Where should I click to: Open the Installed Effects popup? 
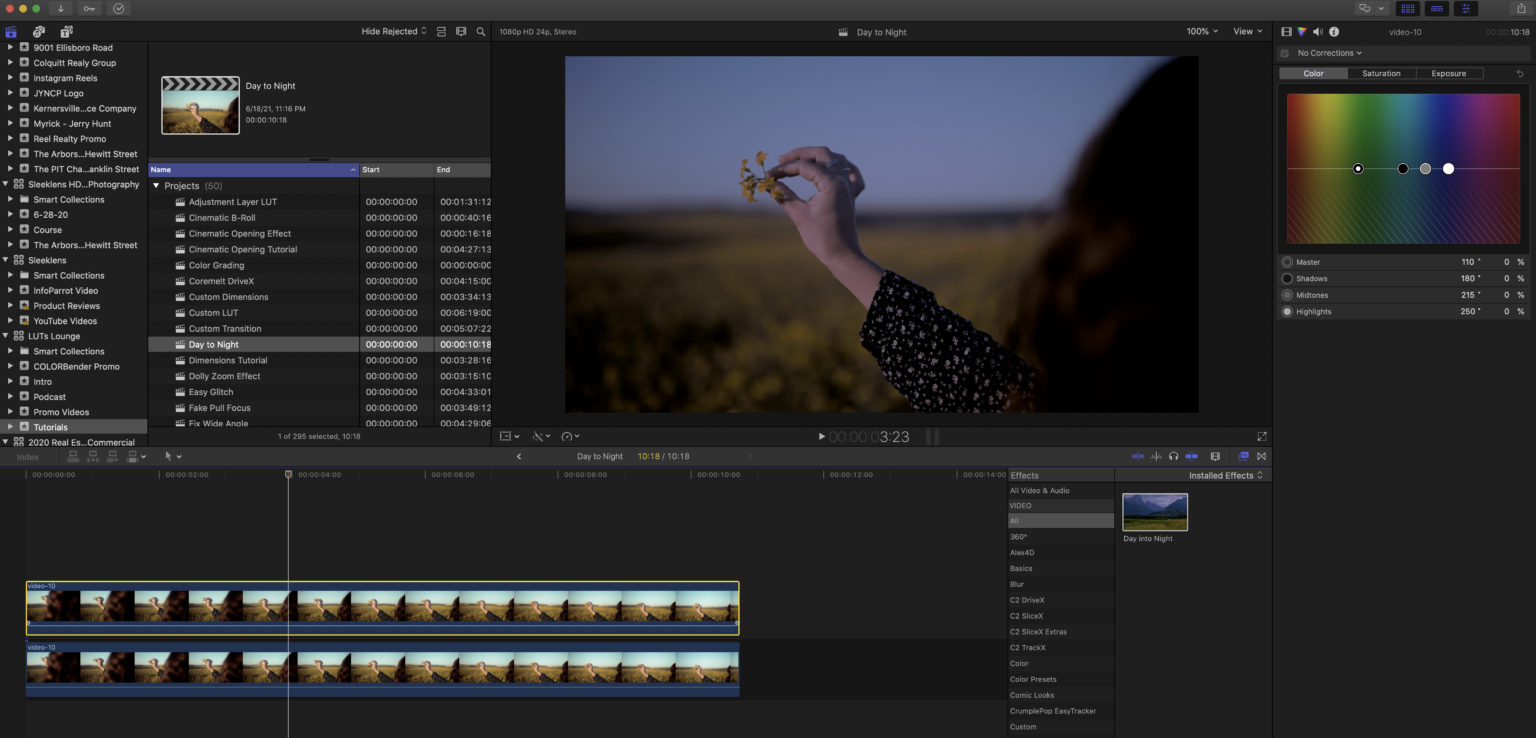(1225, 476)
